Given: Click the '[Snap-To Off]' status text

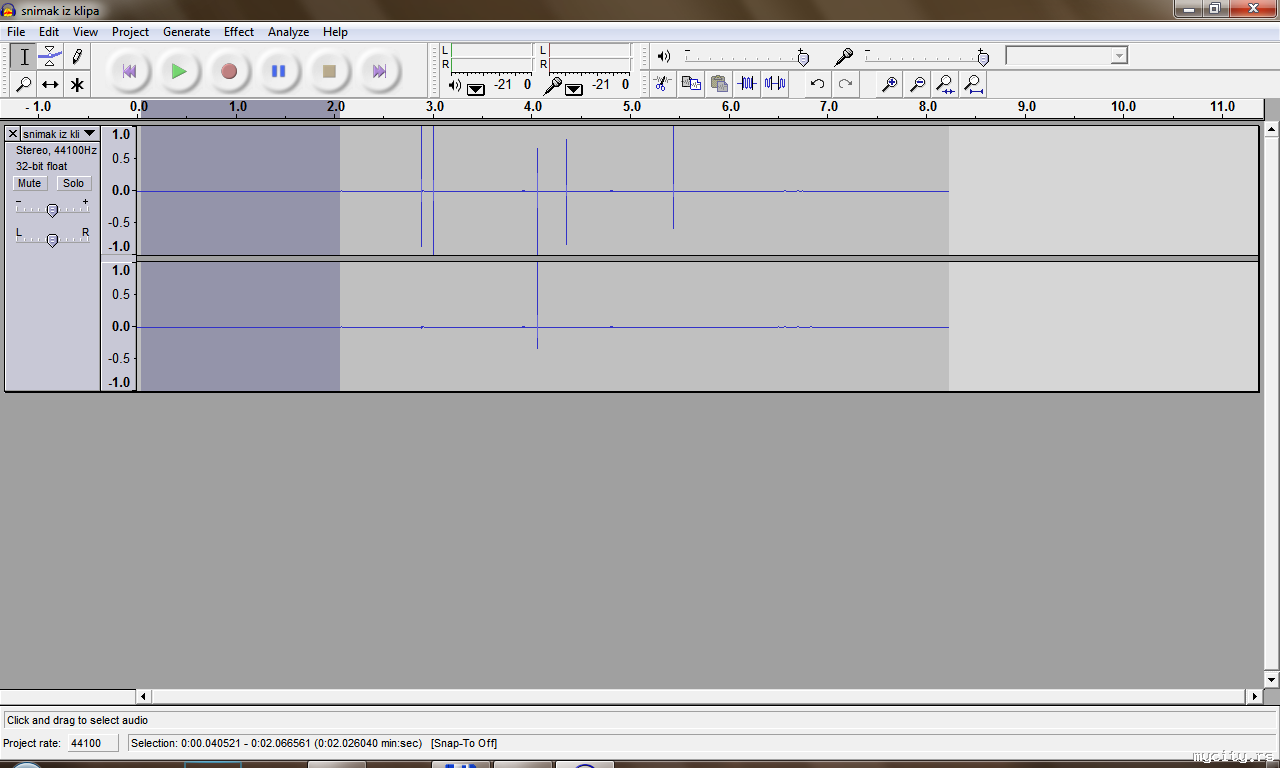Looking at the screenshot, I should 464,743.
